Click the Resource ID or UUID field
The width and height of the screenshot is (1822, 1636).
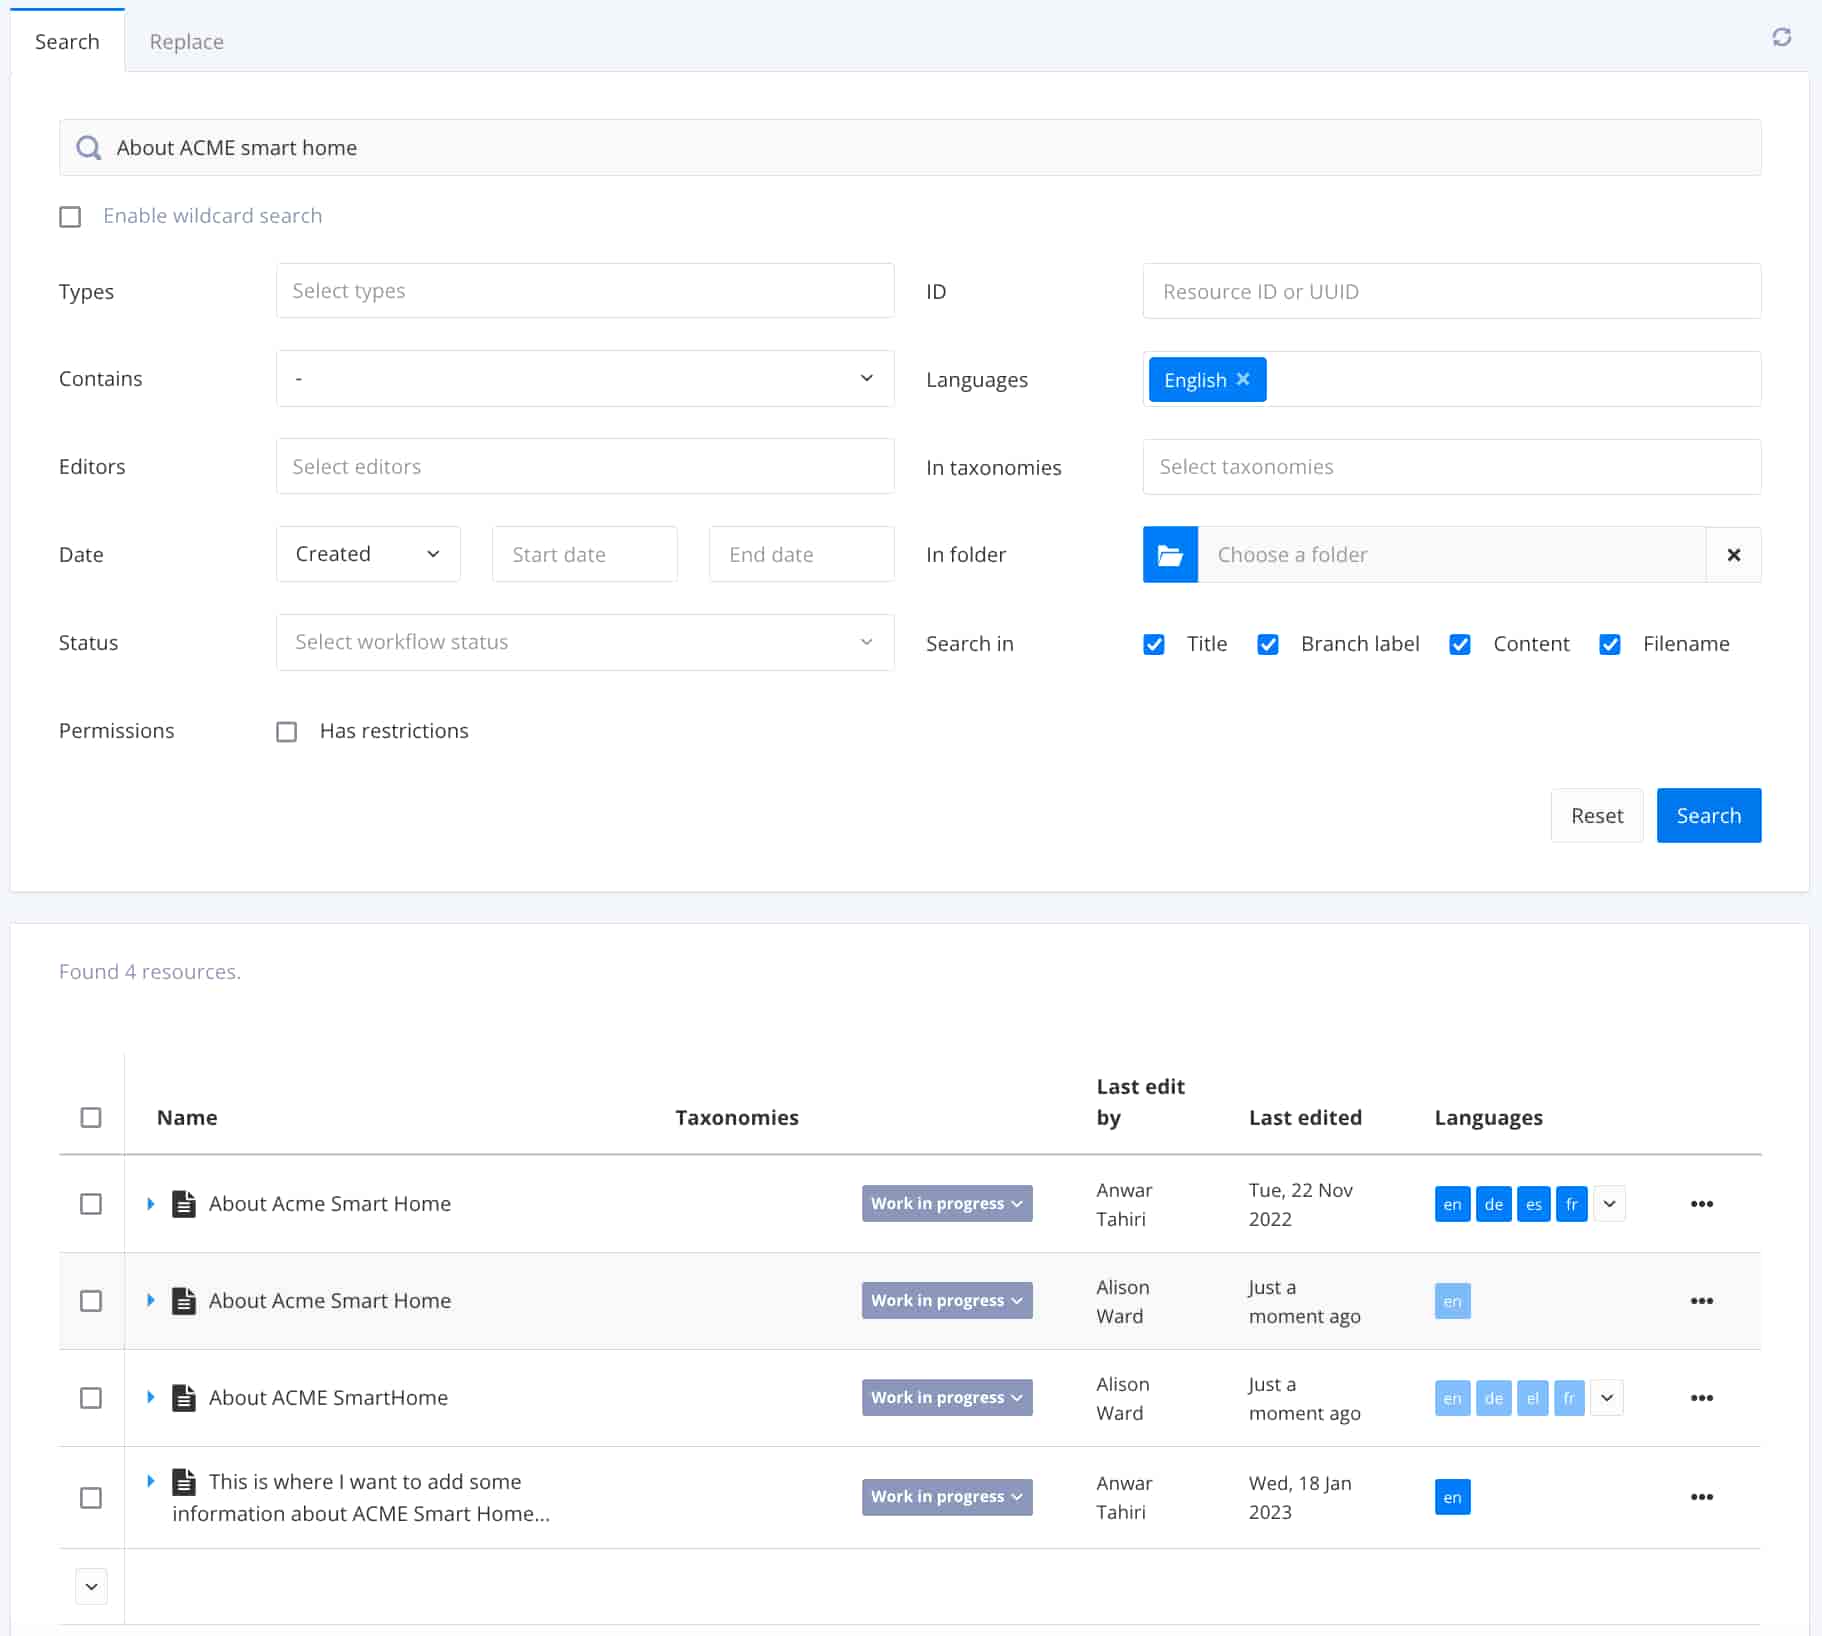click(1450, 292)
